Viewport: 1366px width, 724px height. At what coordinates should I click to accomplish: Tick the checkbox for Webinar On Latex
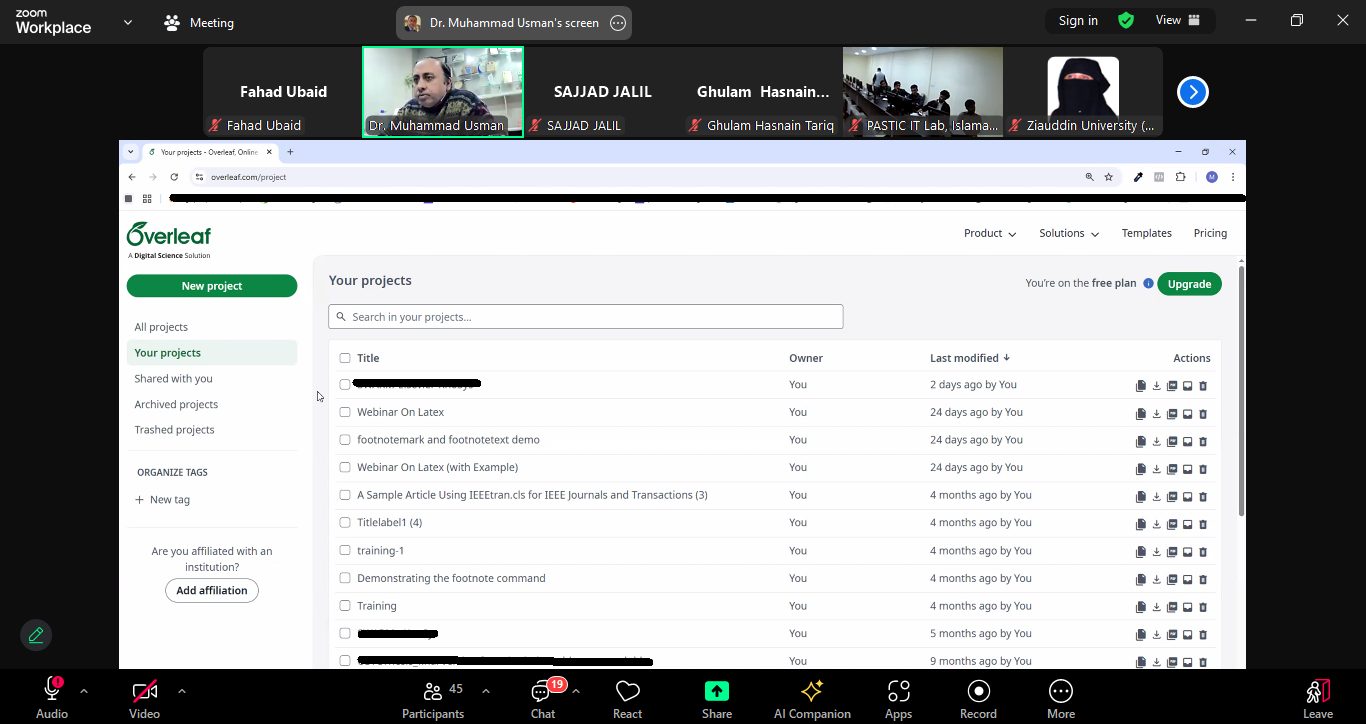tap(345, 412)
